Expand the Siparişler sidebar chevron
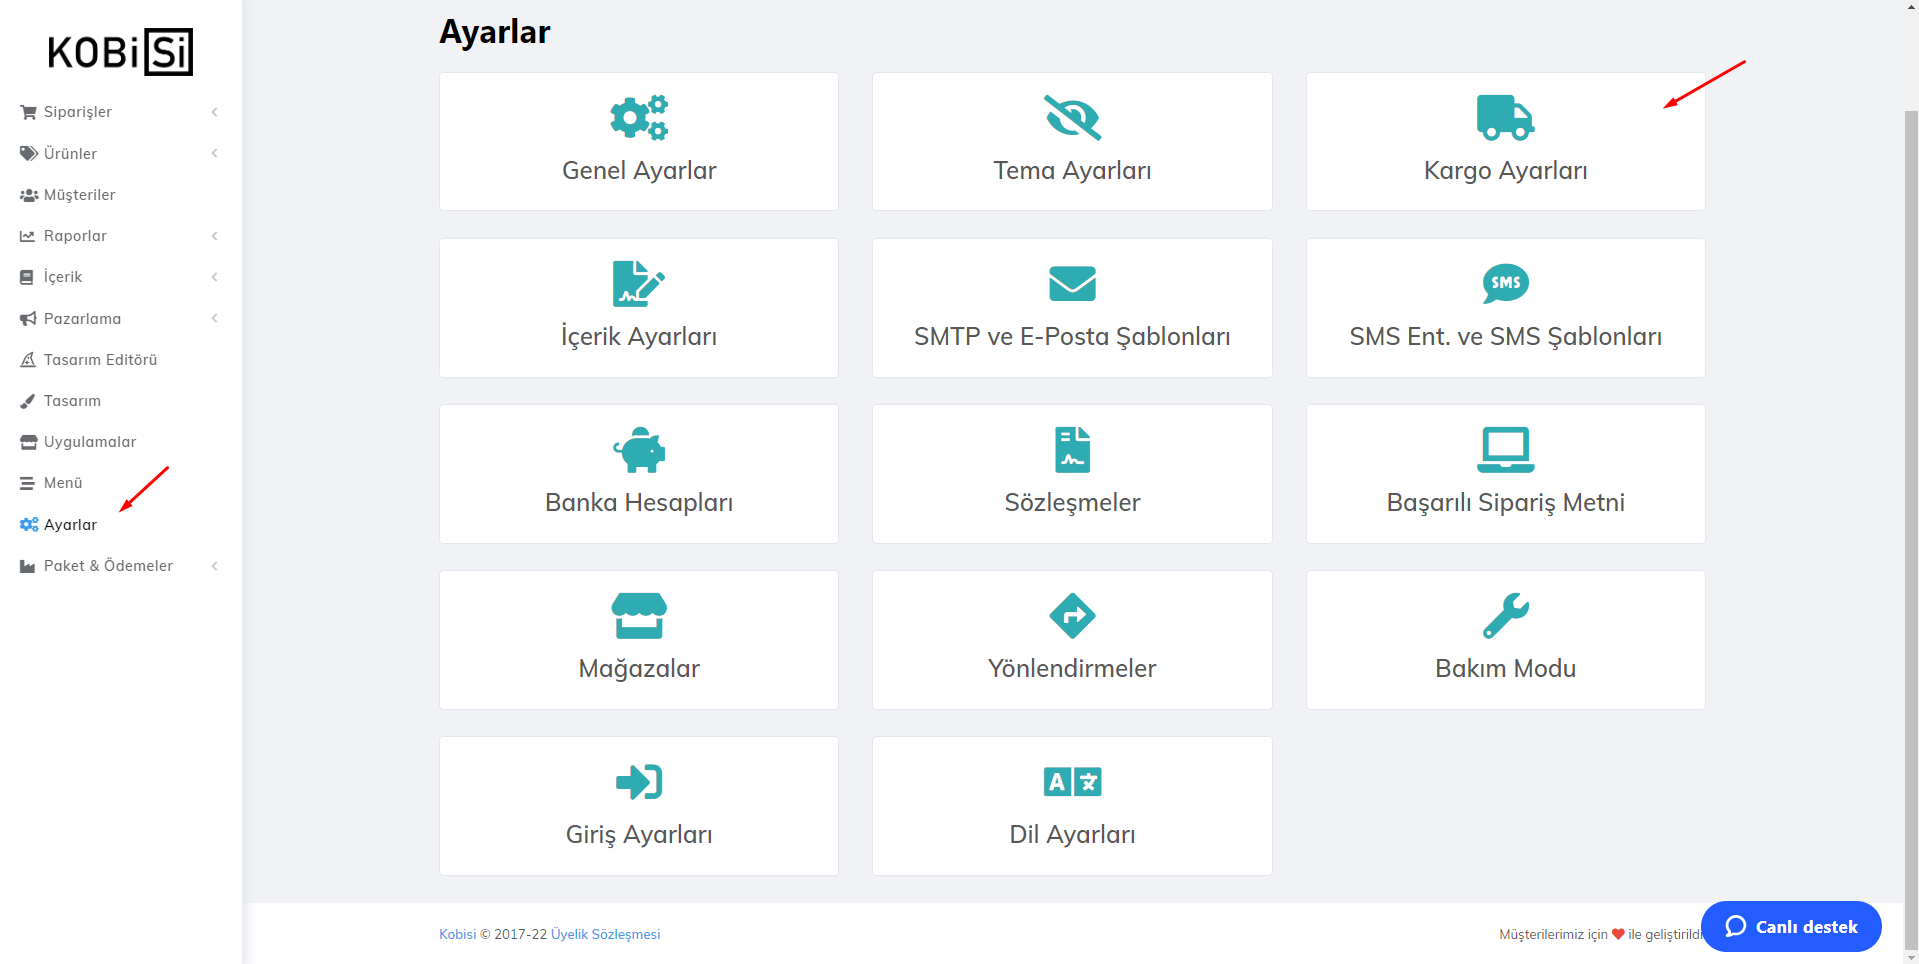The width and height of the screenshot is (1919, 964). (x=214, y=112)
